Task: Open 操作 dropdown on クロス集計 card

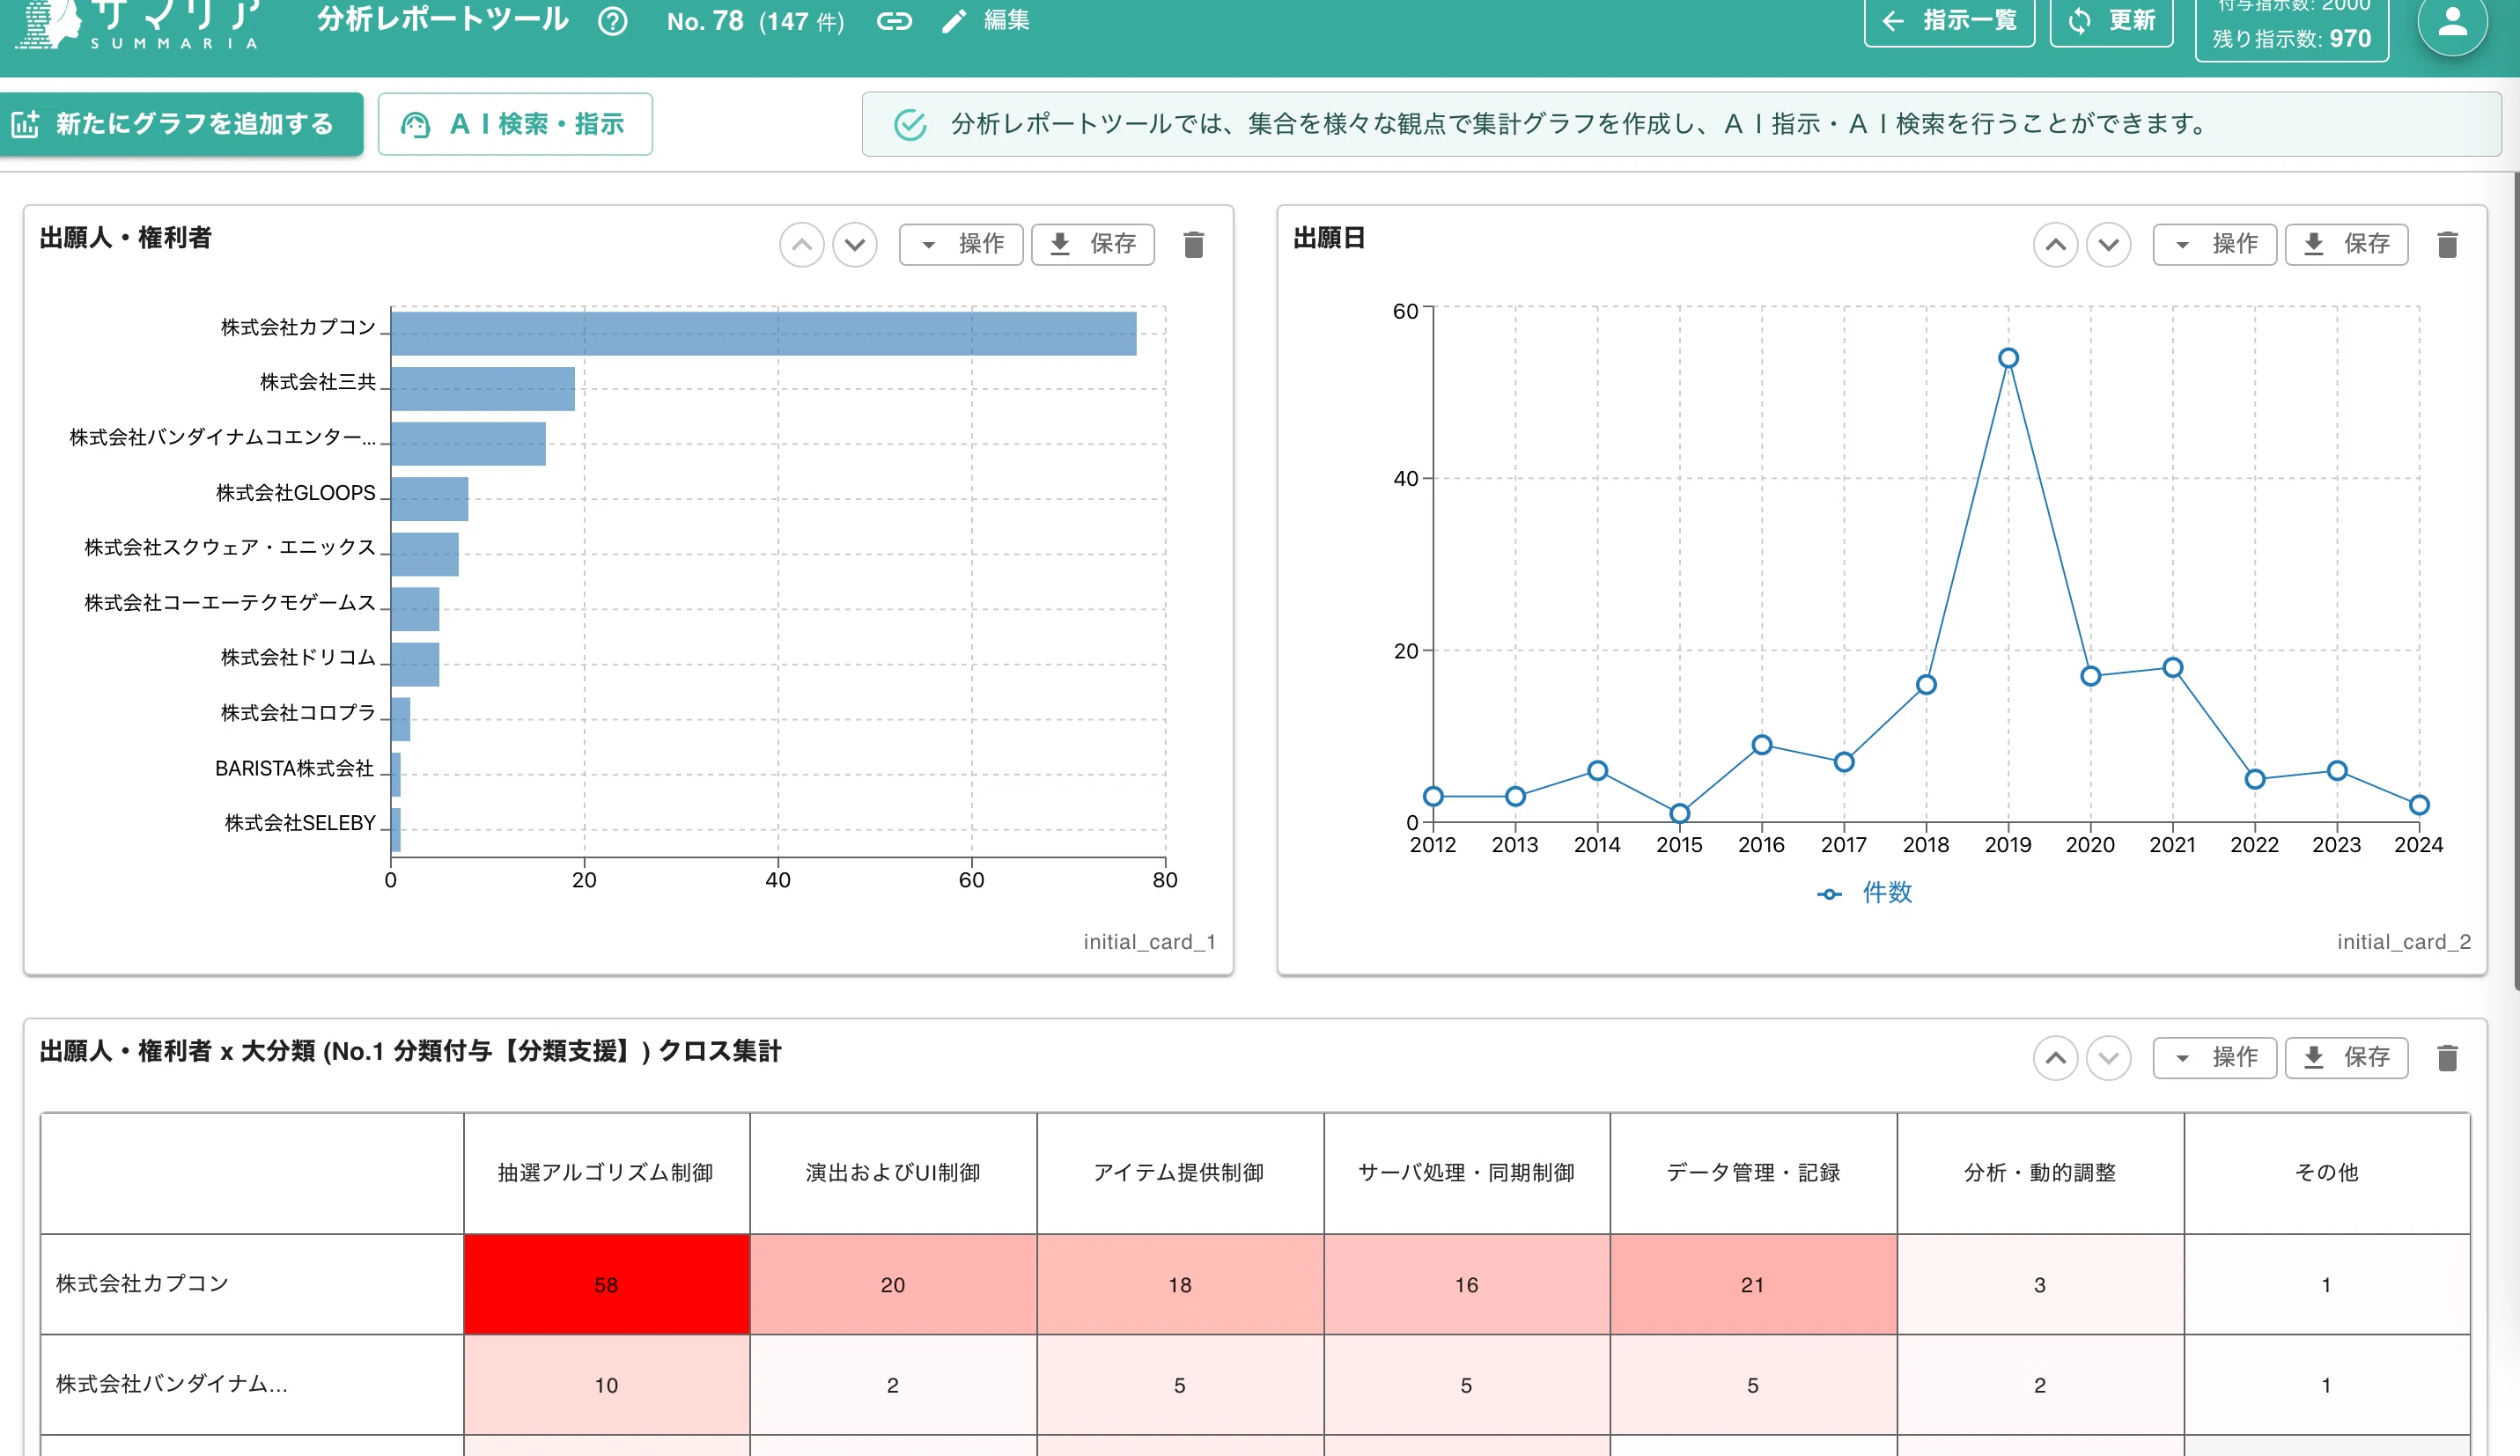Action: click(x=2215, y=1058)
